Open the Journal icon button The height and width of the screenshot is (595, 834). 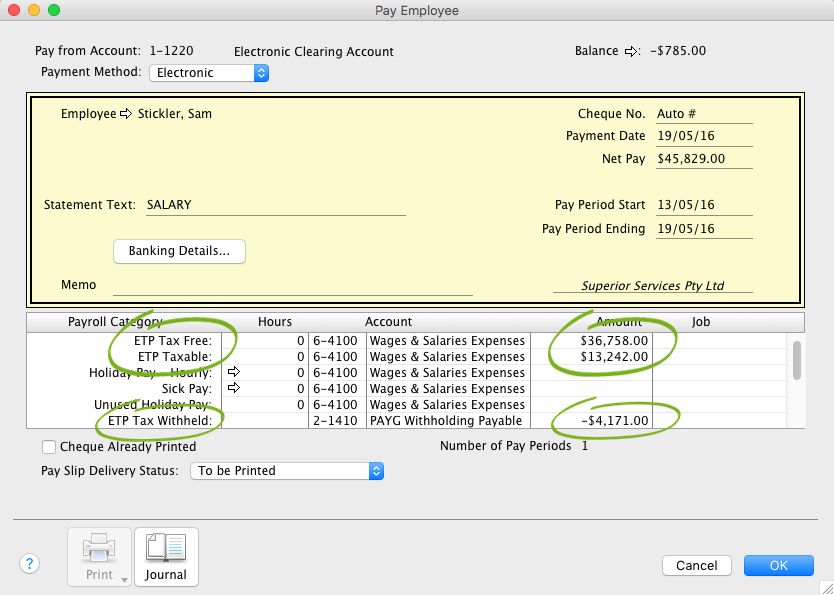(x=166, y=556)
